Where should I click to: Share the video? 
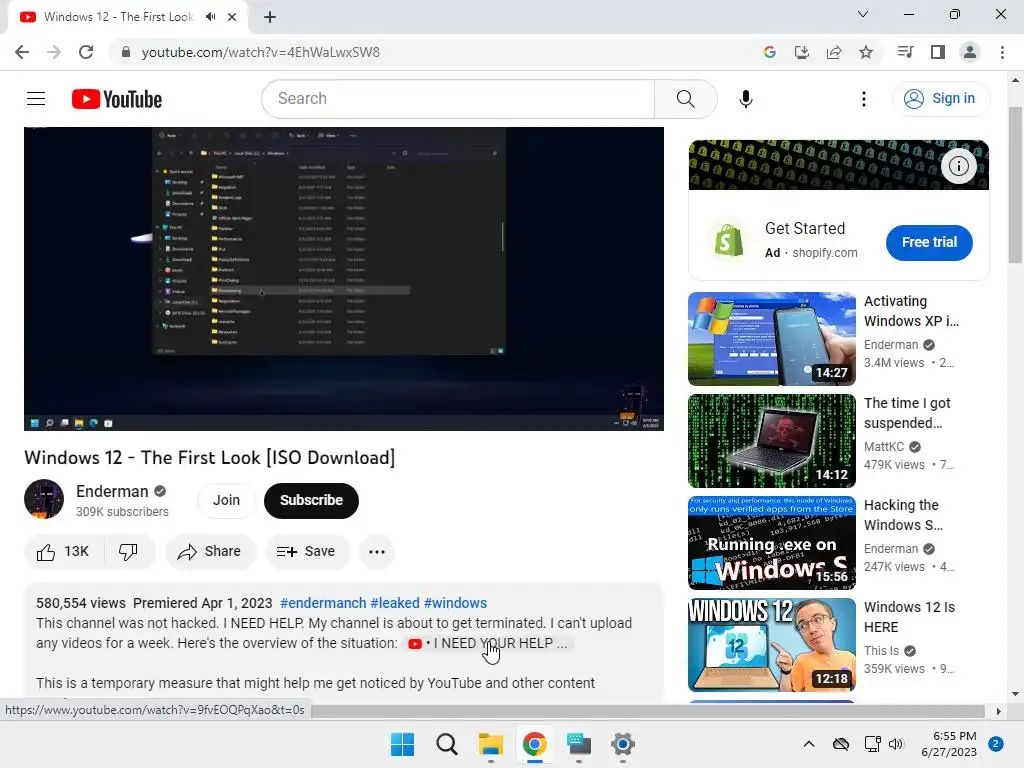point(210,552)
